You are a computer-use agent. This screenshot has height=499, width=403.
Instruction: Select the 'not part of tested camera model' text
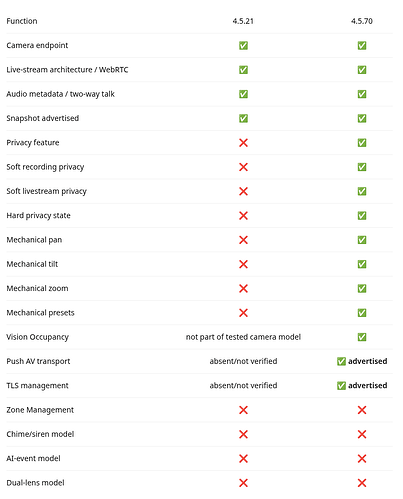point(243,337)
